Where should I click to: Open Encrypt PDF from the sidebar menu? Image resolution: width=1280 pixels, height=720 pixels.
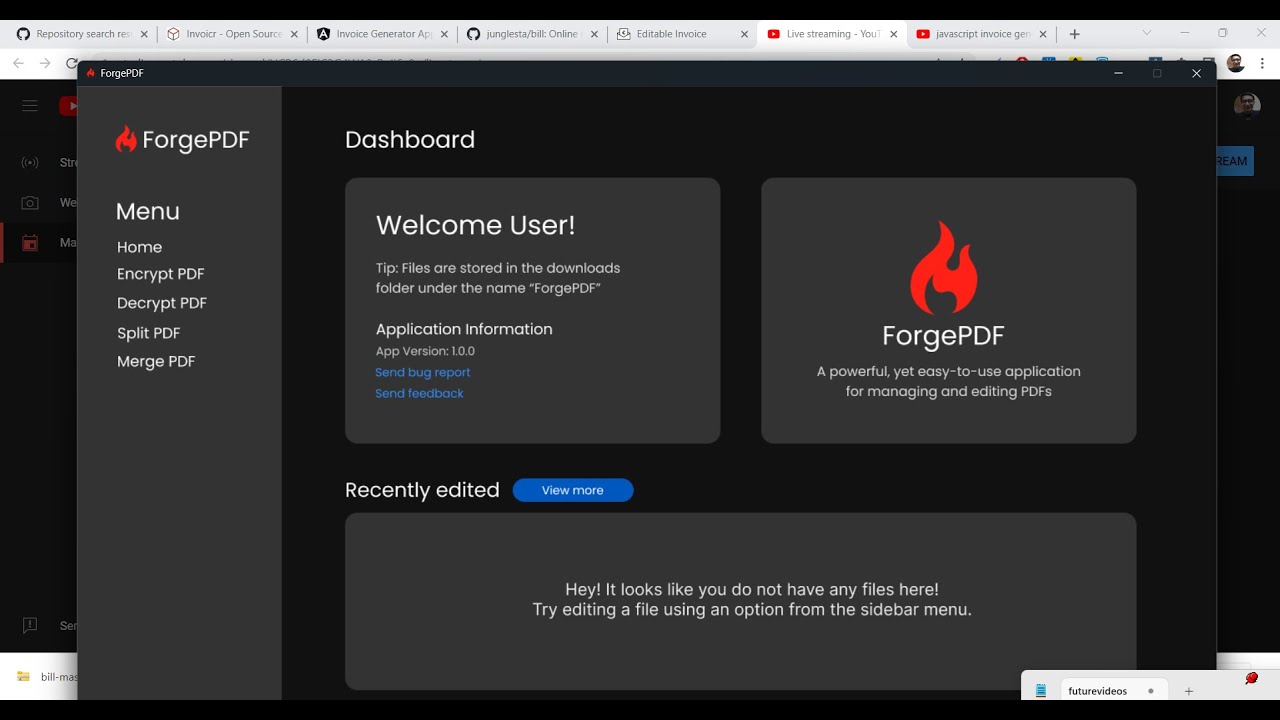[160, 274]
